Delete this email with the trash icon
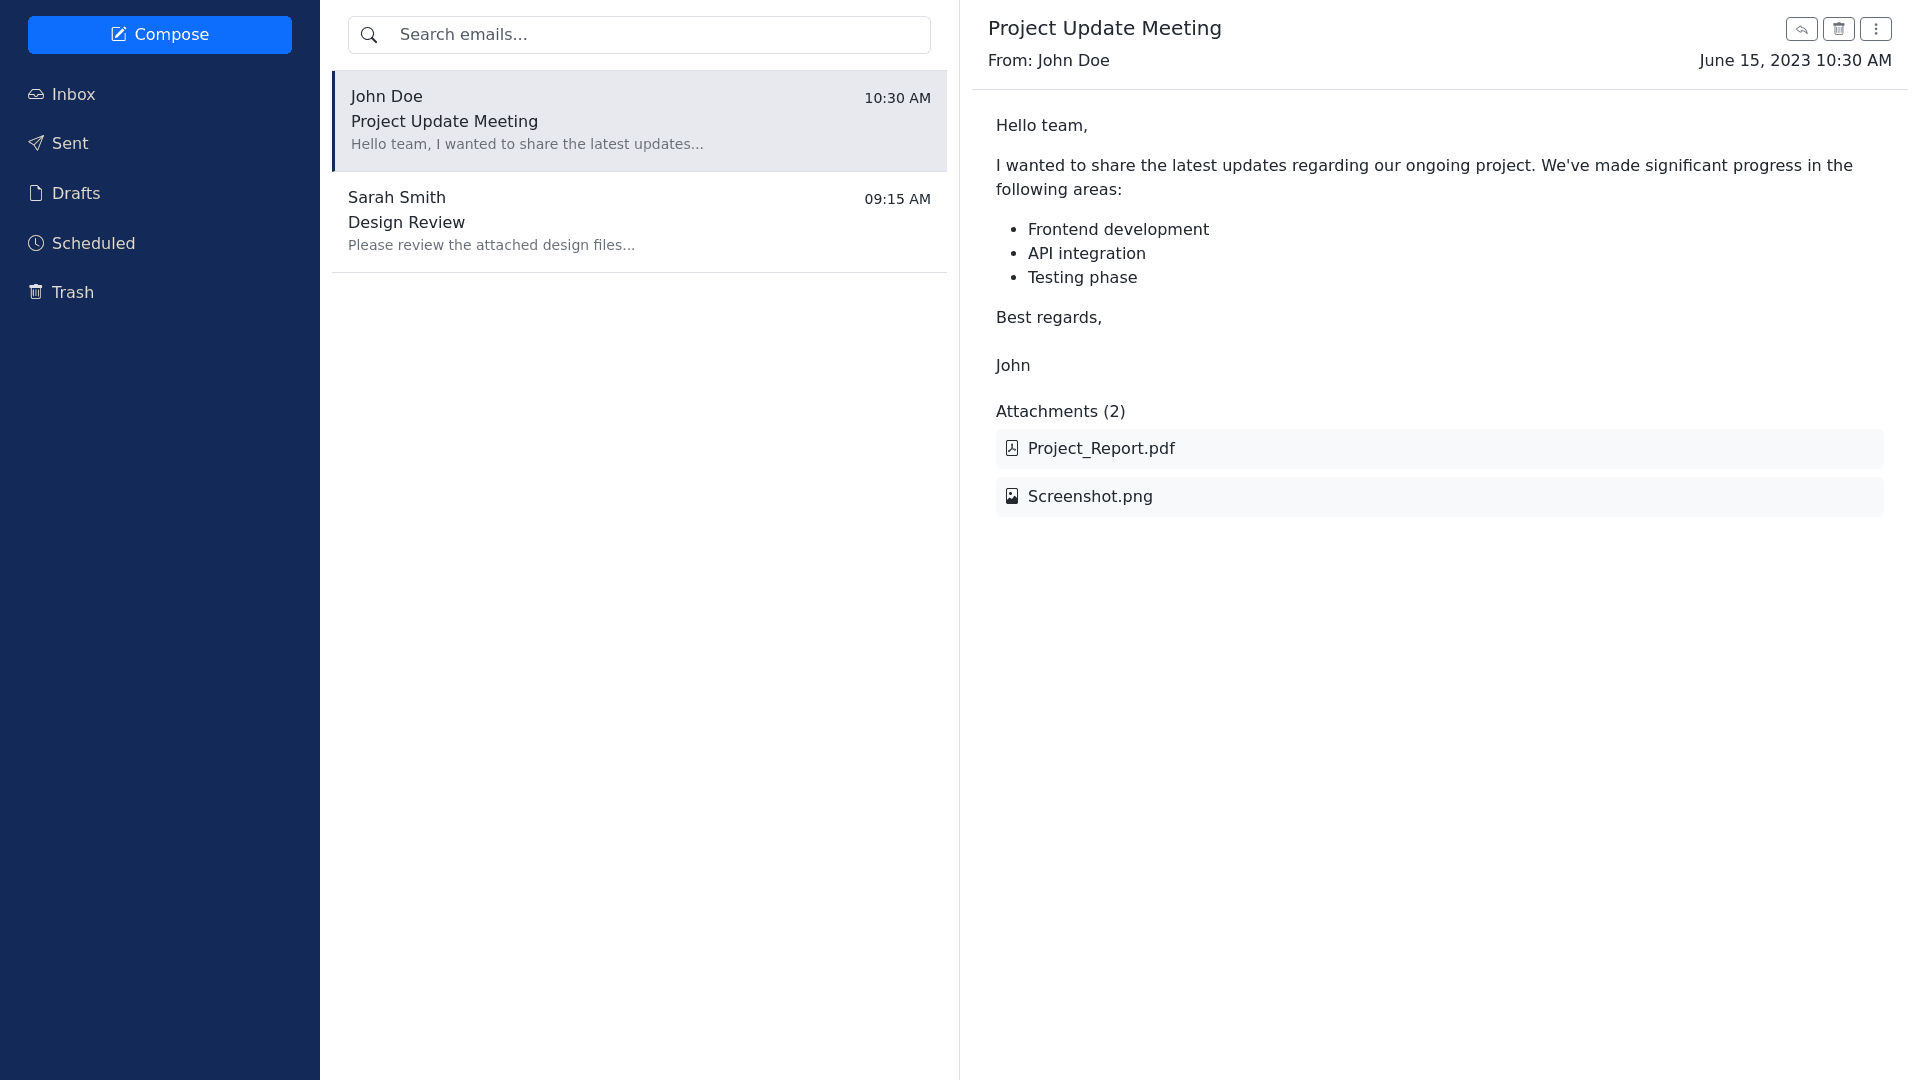 click(1838, 29)
